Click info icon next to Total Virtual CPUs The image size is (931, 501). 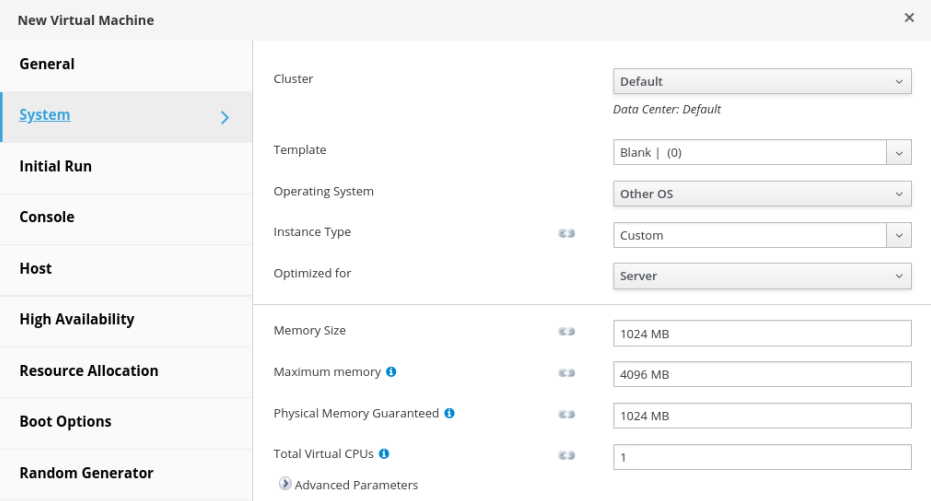pyautogui.click(x=384, y=454)
